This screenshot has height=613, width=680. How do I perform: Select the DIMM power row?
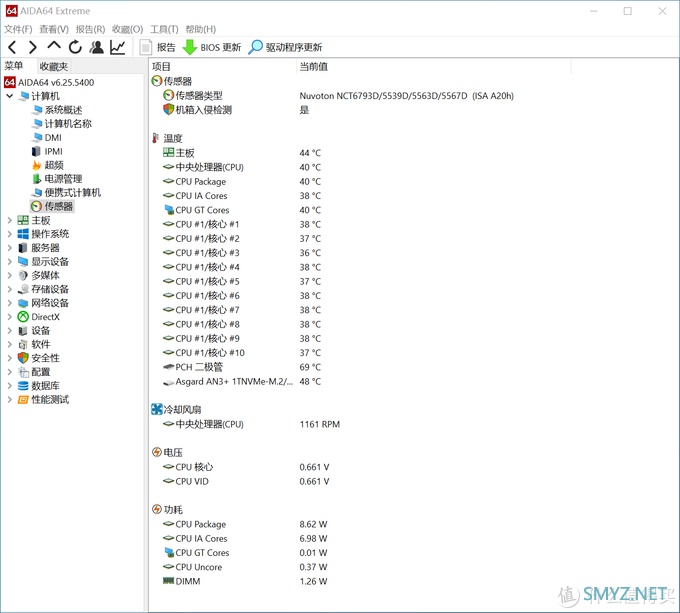tap(245, 581)
